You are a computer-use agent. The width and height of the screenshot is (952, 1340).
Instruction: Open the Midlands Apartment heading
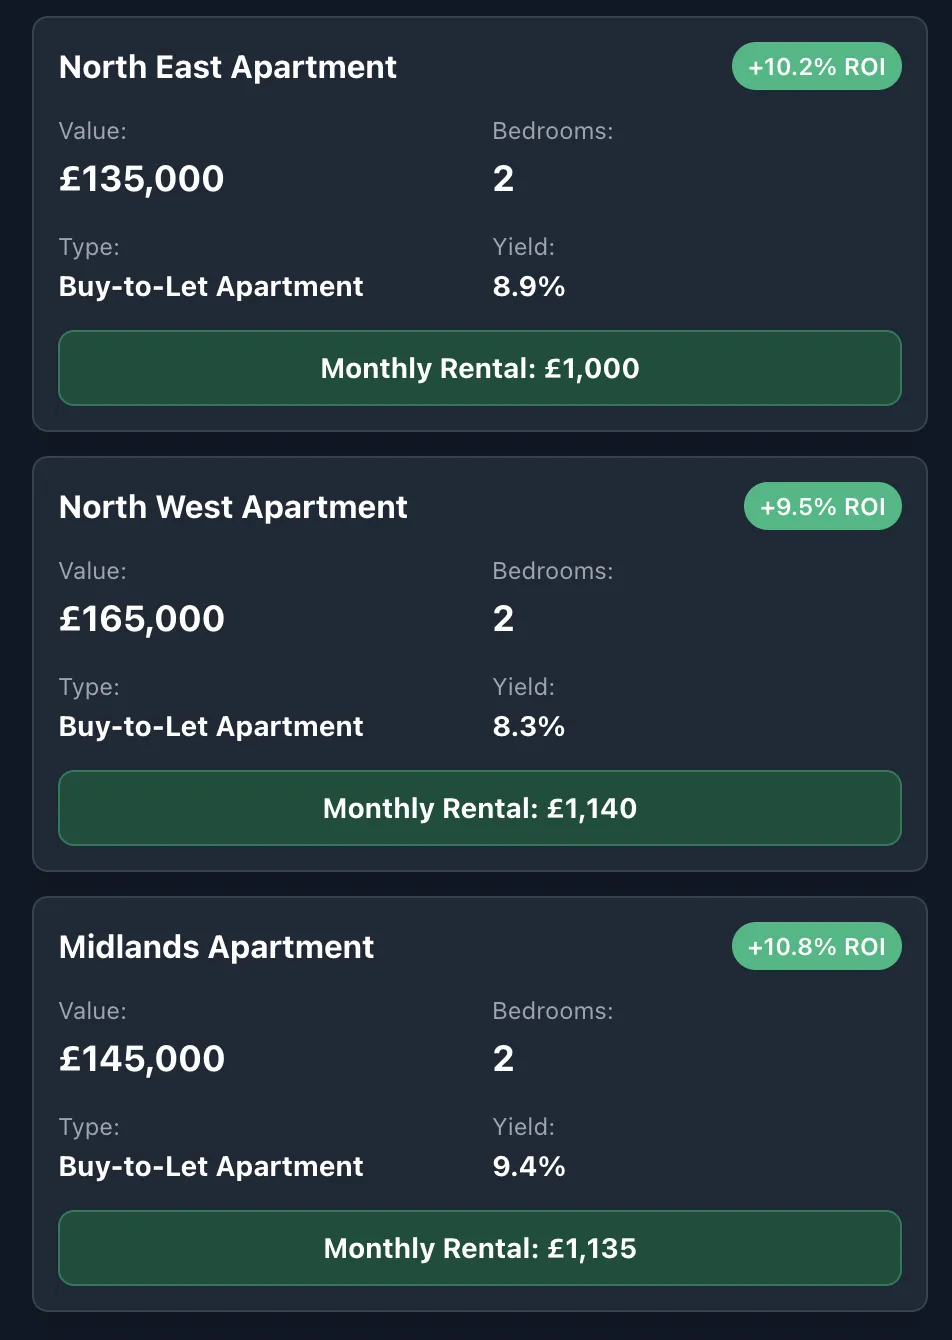coord(216,947)
